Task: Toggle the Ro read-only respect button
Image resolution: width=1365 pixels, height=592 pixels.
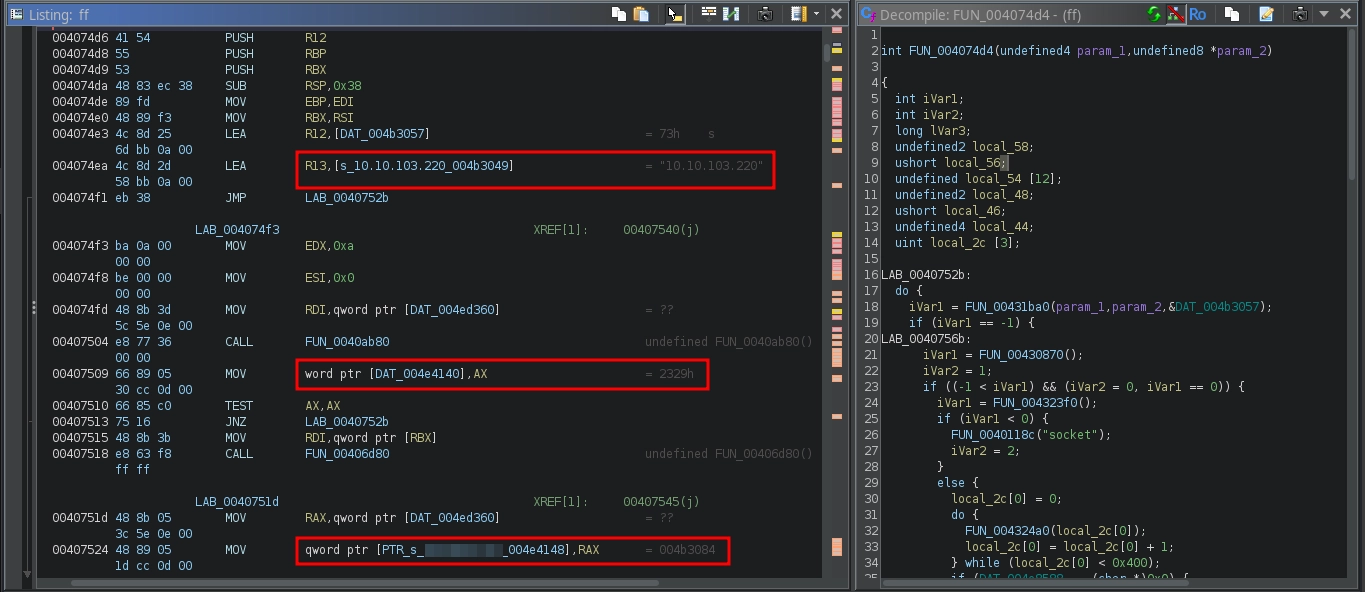Action: (1197, 14)
